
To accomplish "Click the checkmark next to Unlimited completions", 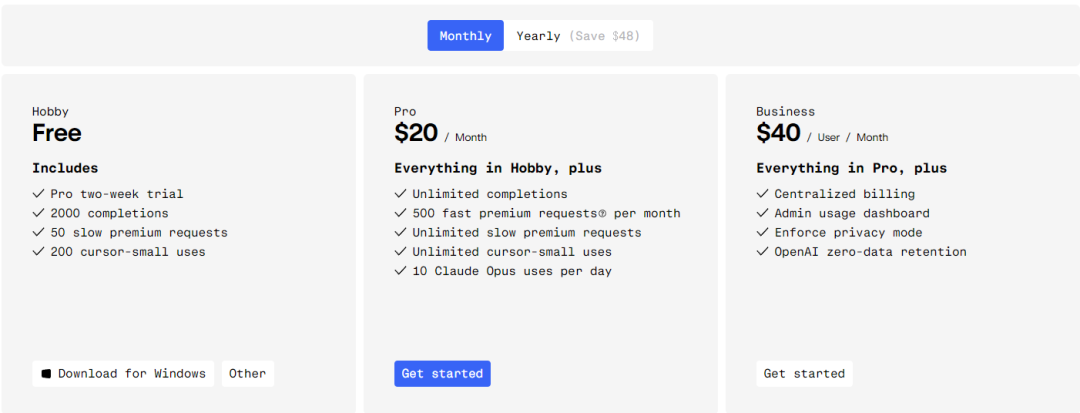I will 400,194.
